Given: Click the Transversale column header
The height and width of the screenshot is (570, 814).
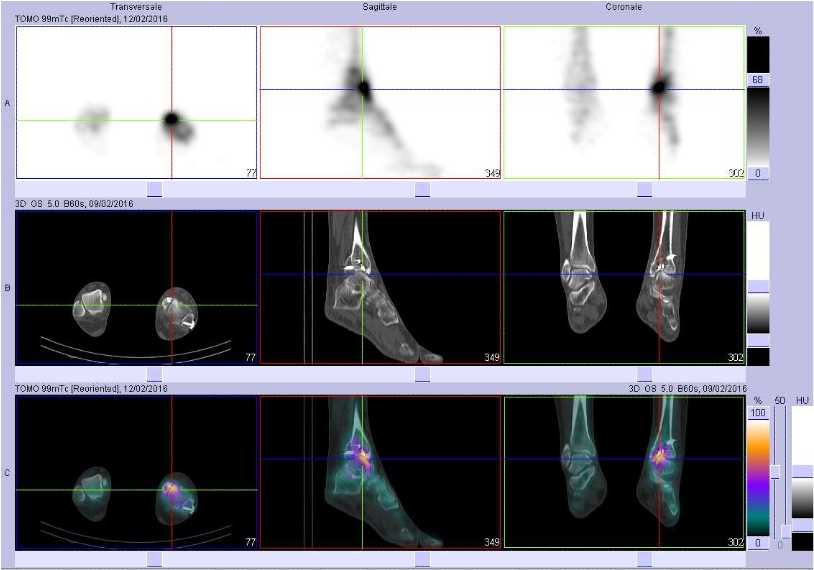Looking at the screenshot, I should (x=136, y=7).
